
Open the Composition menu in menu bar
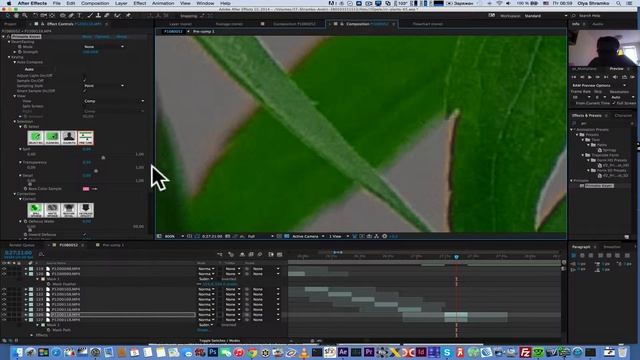[95, 3]
